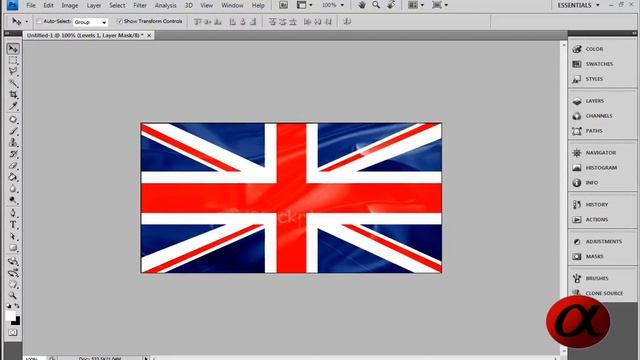Click the Rotate View tool in application bar

[x=391, y=5]
